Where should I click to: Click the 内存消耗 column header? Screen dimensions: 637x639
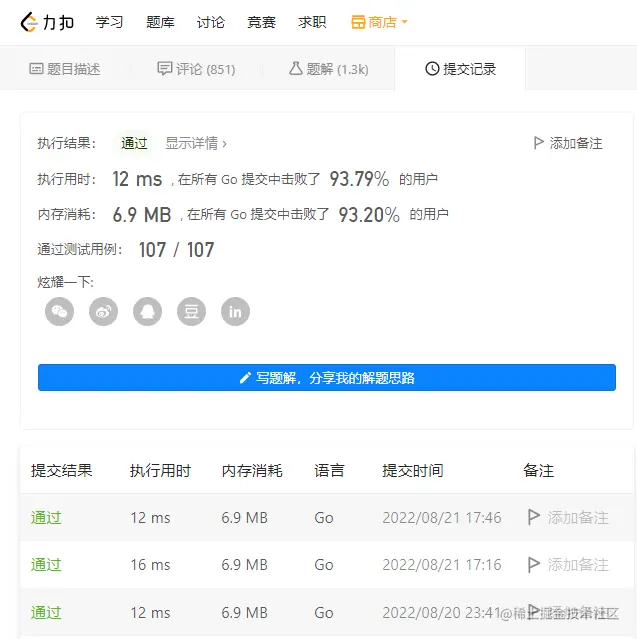[252, 471]
